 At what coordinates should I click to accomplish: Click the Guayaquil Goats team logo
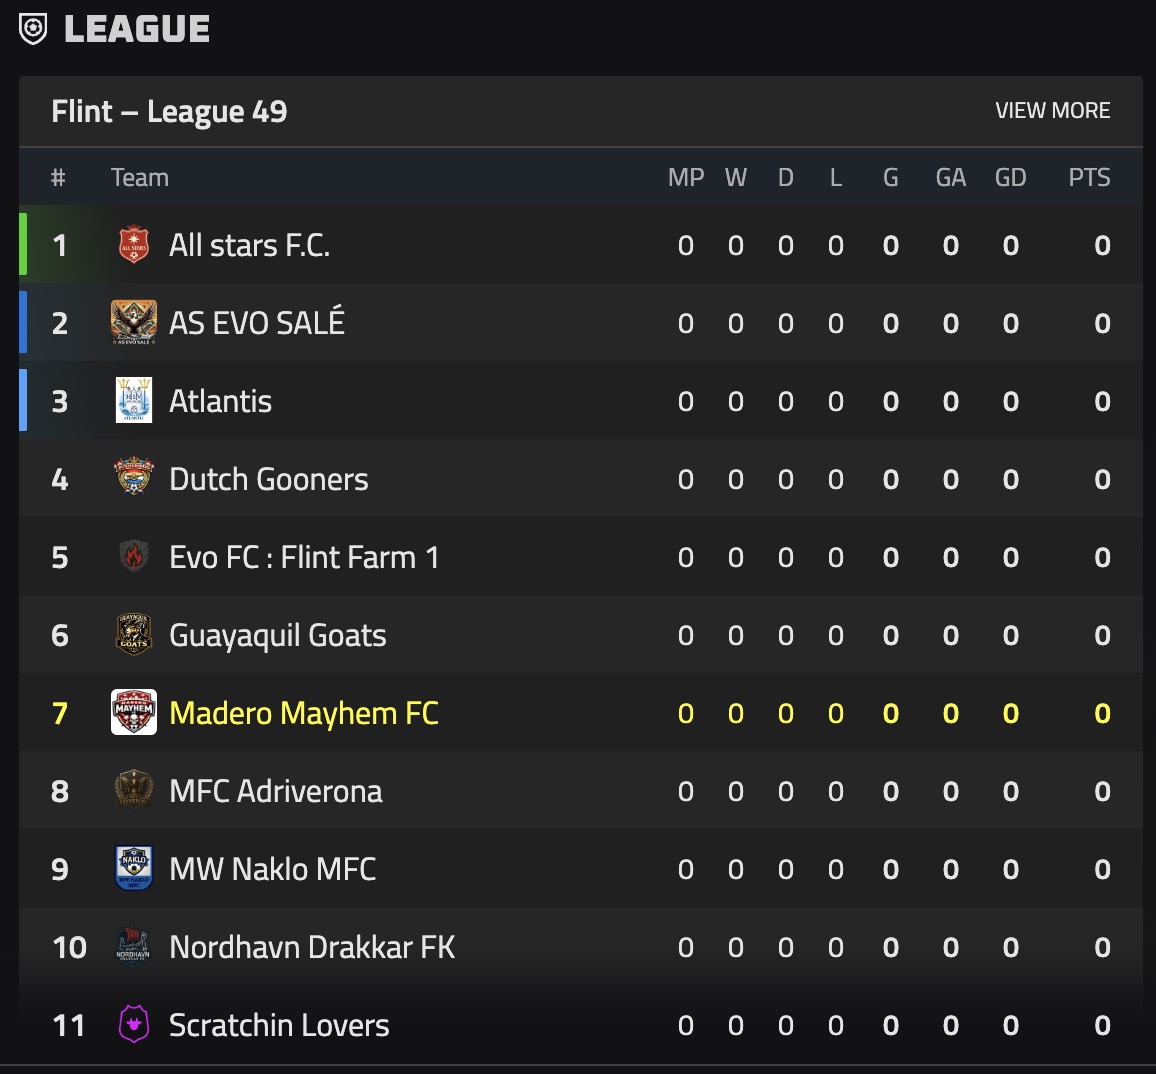click(134, 635)
